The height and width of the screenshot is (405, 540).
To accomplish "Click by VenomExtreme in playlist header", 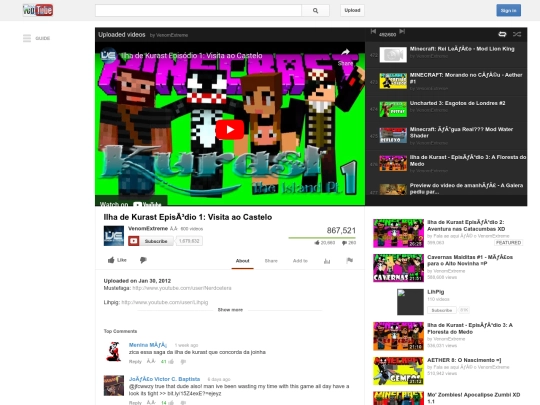I will click(x=169, y=35).
